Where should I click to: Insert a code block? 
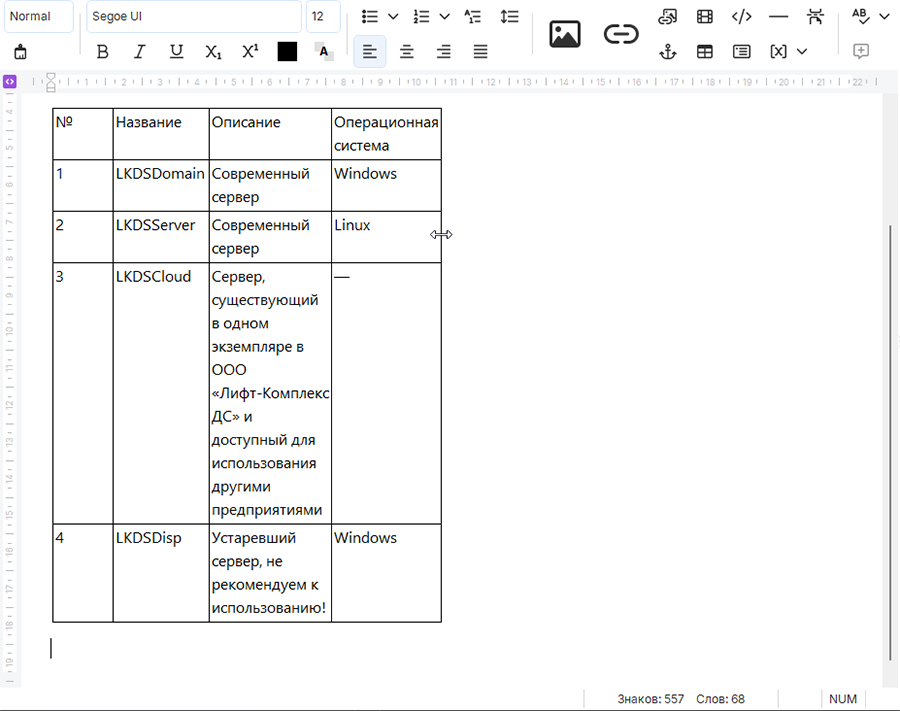pos(742,17)
